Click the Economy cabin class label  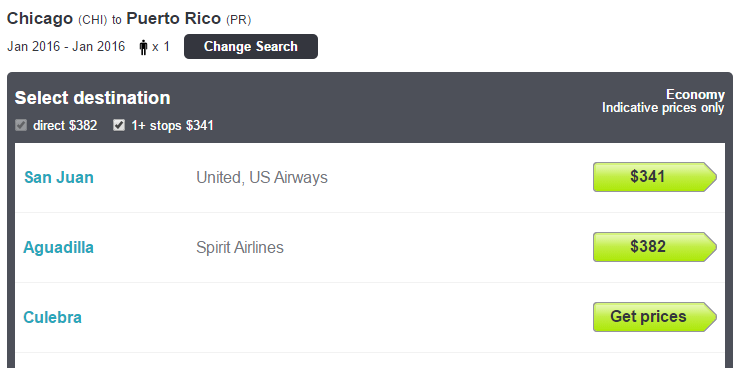click(695, 95)
